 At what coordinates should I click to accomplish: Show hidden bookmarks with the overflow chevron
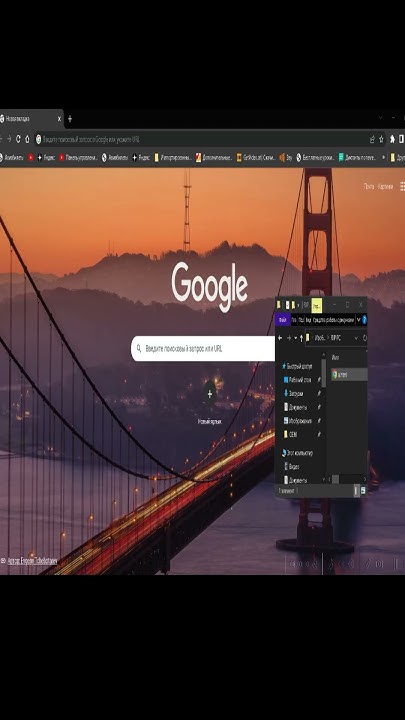tap(384, 158)
